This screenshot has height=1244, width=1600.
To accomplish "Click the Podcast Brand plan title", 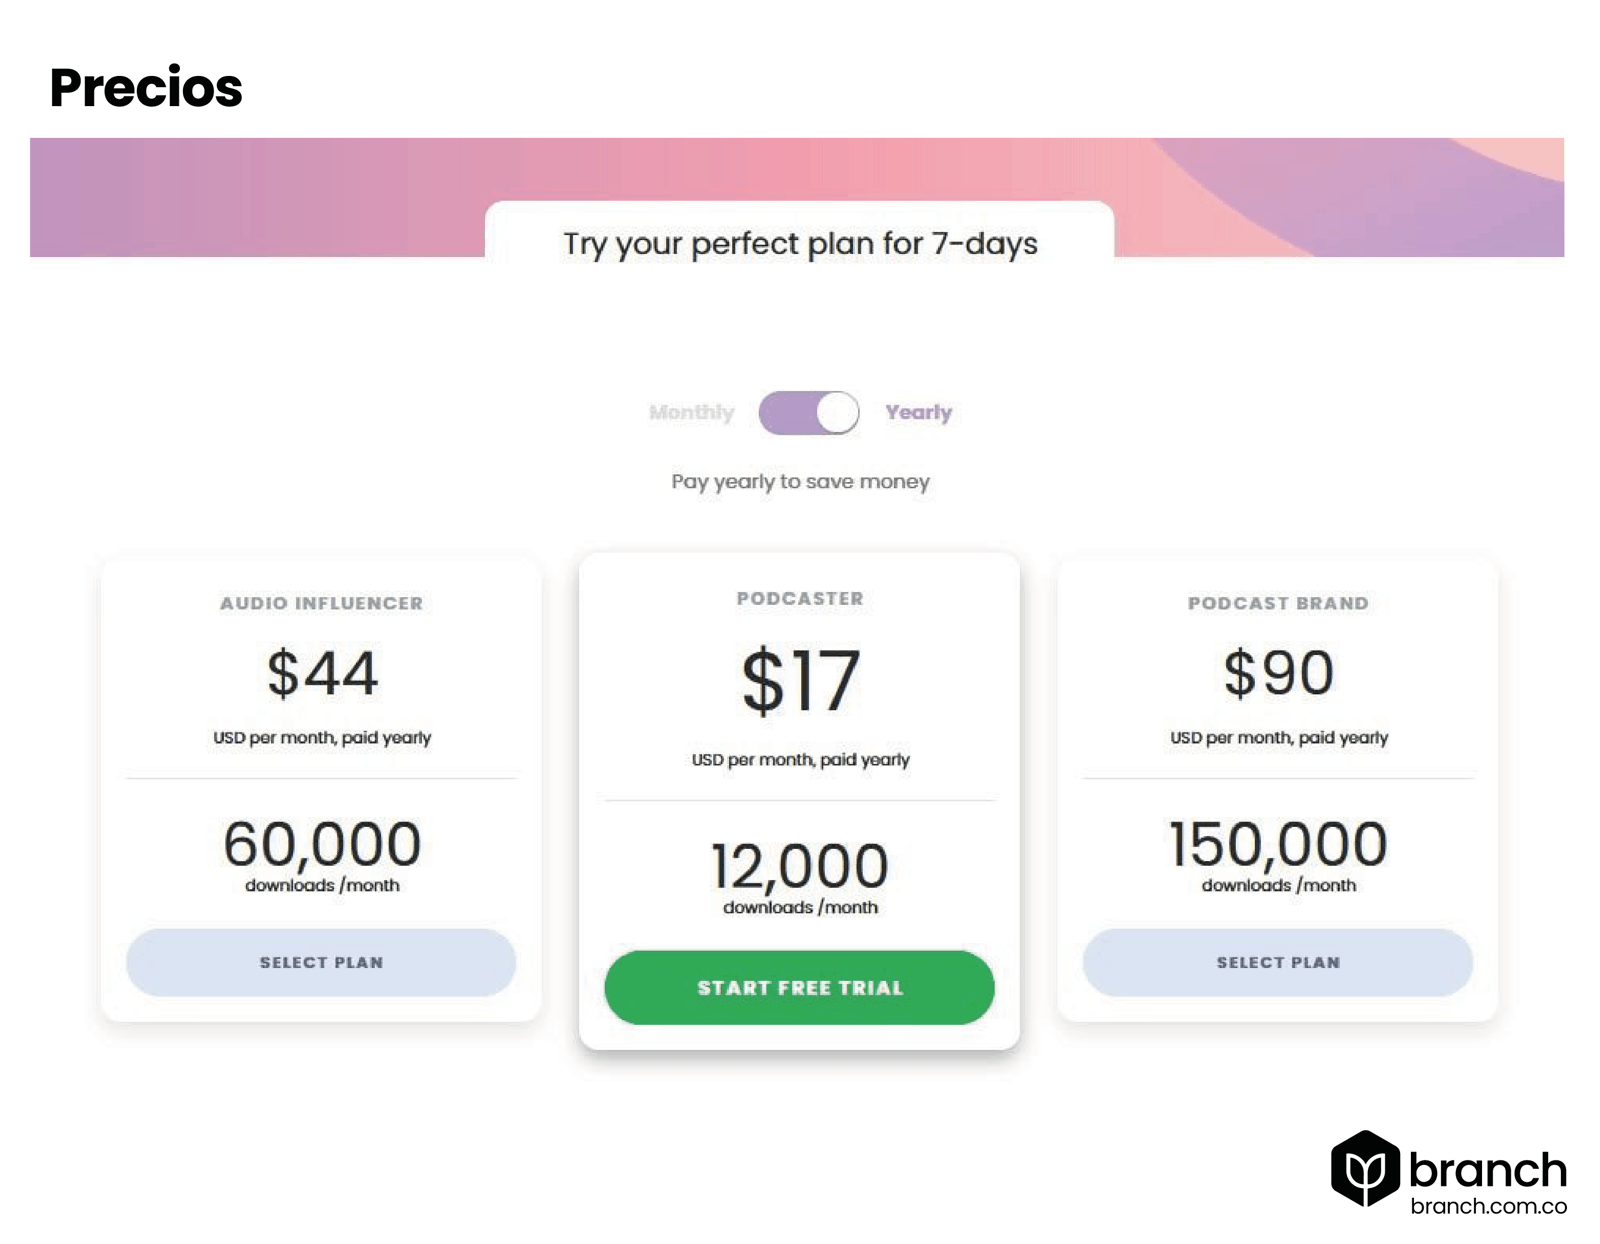I will (x=1278, y=603).
